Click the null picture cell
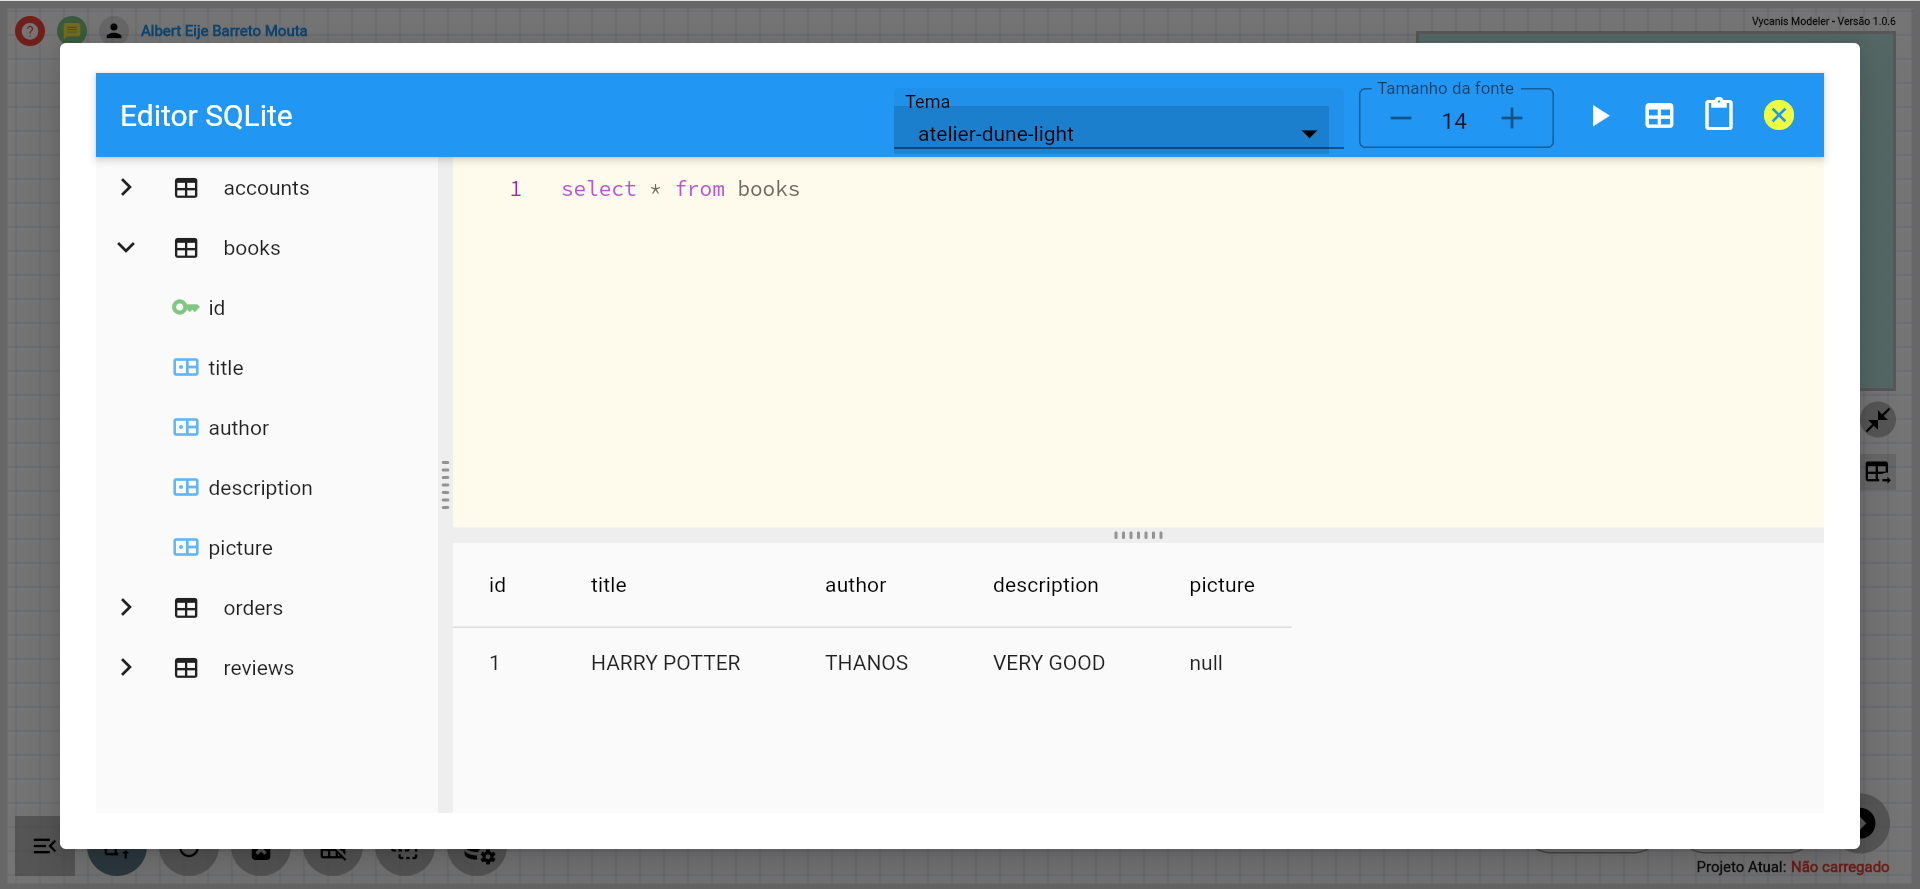 coord(1206,663)
